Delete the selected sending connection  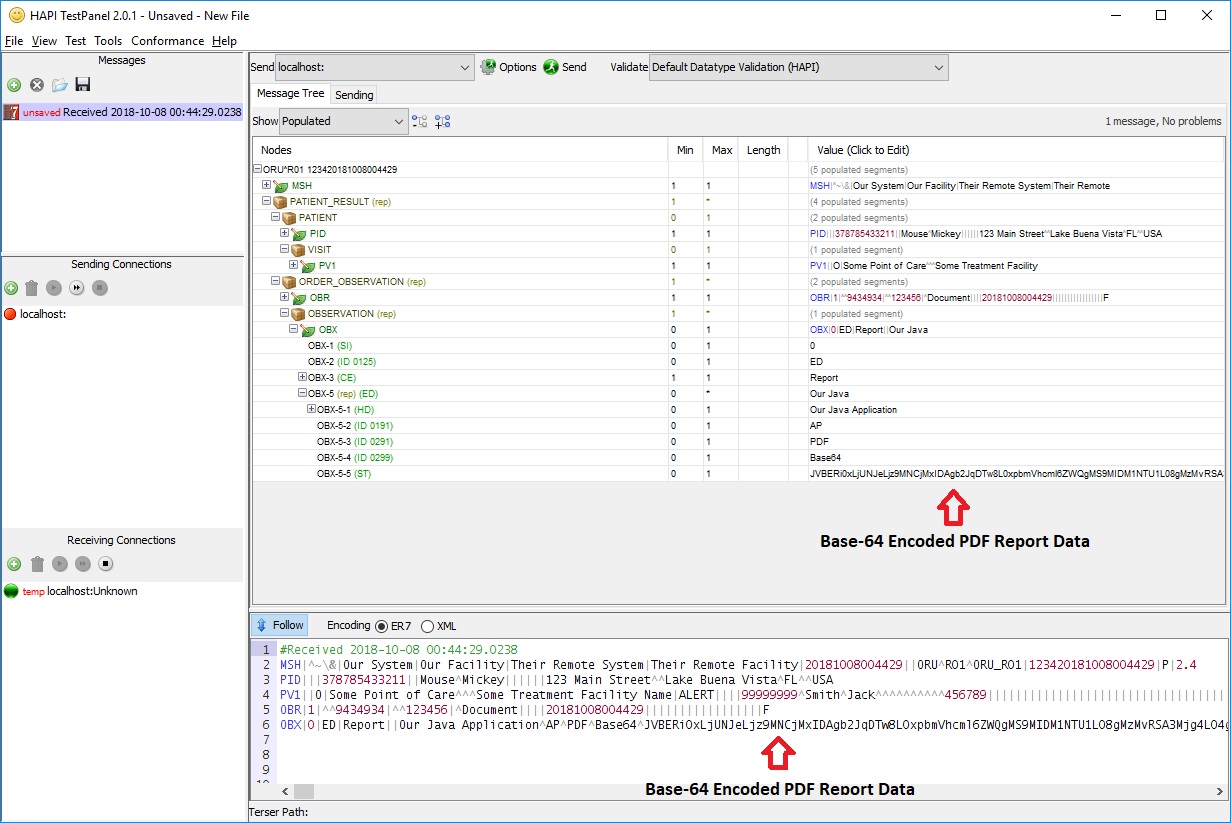[30, 288]
